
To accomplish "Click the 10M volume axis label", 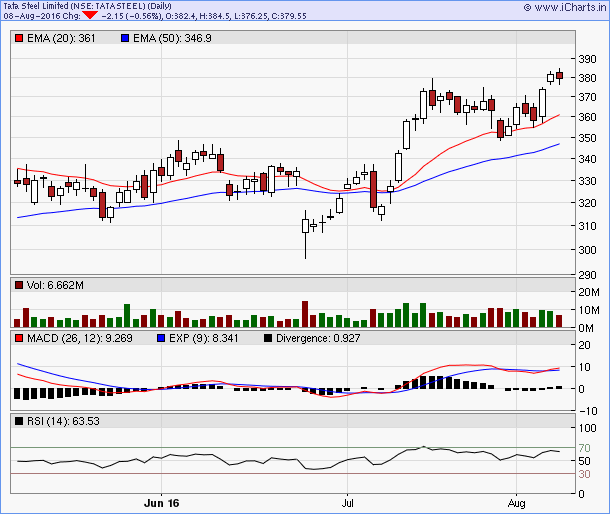I will coord(589,310).
